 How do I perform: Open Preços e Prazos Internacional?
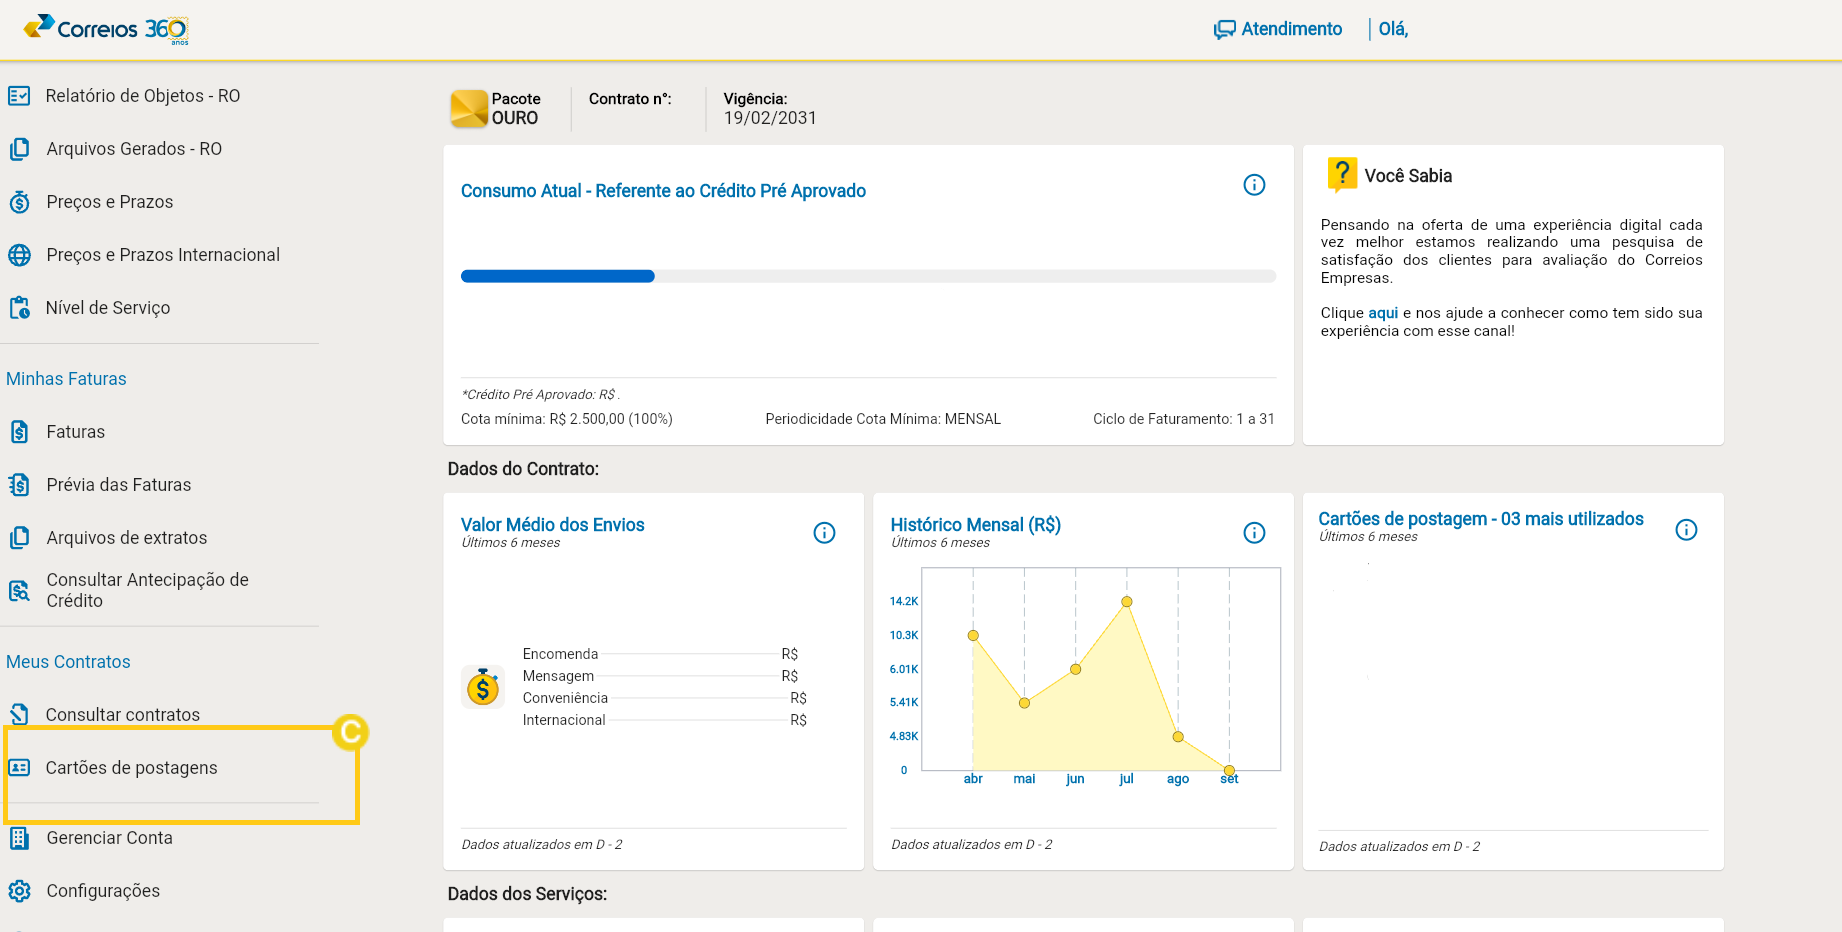coord(163,255)
